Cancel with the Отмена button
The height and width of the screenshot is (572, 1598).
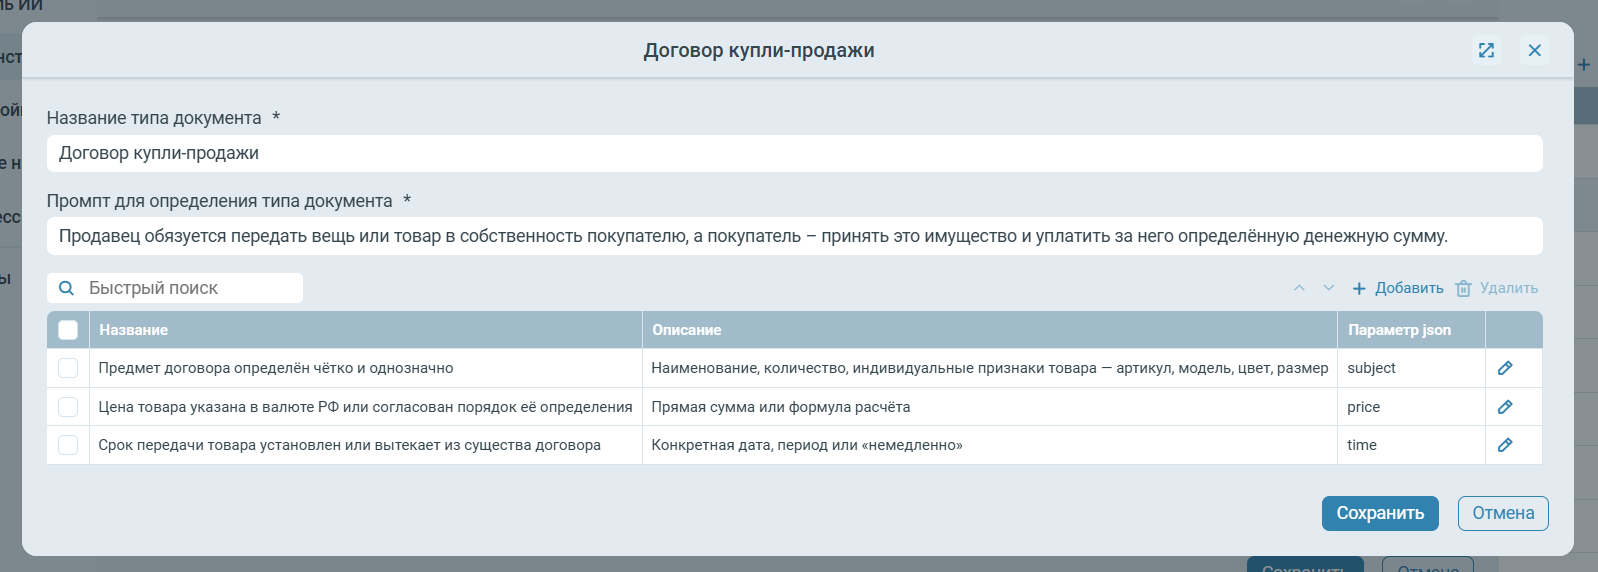pos(1503,513)
